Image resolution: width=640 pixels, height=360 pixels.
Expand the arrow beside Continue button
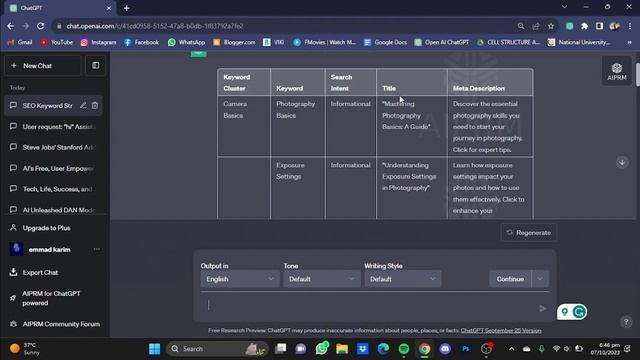pyautogui.click(x=540, y=279)
